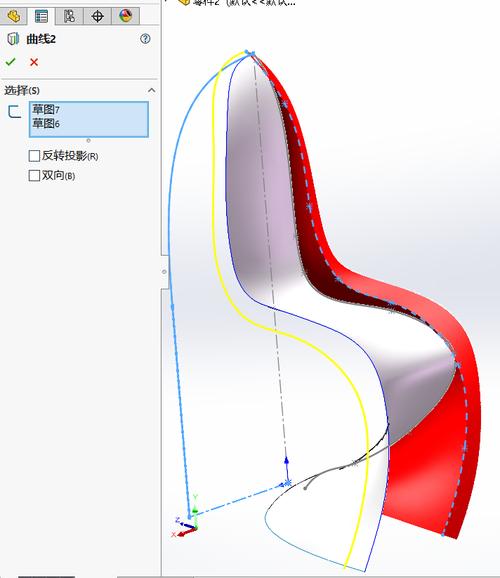This screenshot has height=578, width=500.
Task: Open the DisplayManager appearance tab
Action: pos(125,16)
